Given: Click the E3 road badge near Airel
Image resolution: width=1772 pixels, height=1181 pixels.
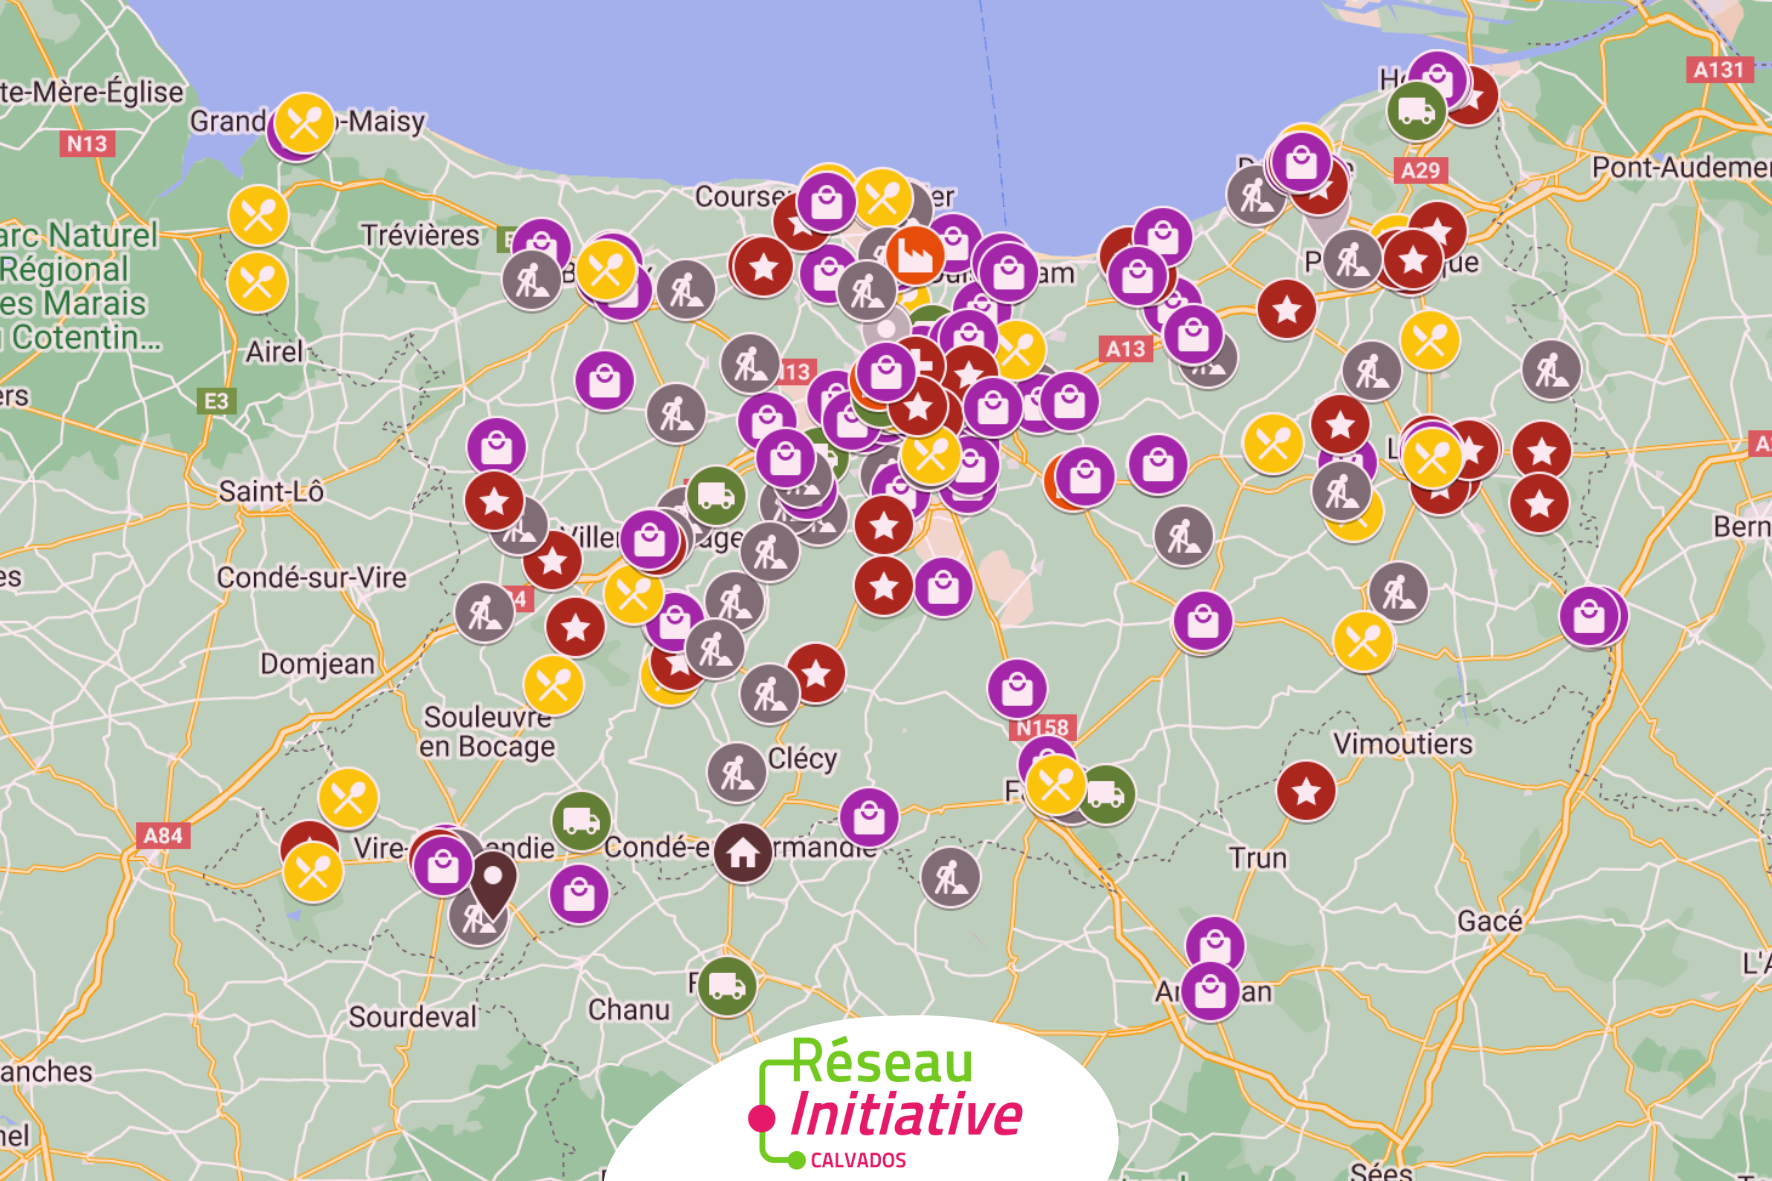Looking at the screenshot, I should pyautogui.click(x=216, y=402).
